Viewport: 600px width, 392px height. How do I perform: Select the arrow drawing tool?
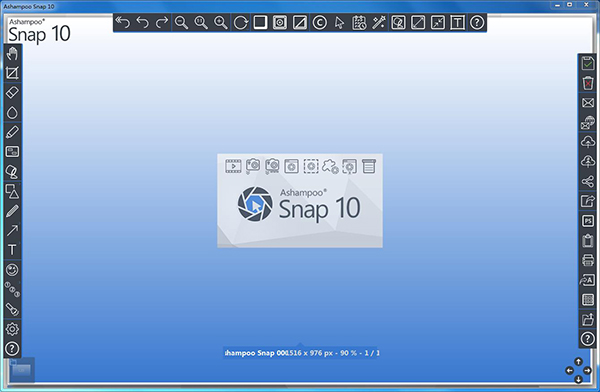pyautogui.click(x=12, y=230)
